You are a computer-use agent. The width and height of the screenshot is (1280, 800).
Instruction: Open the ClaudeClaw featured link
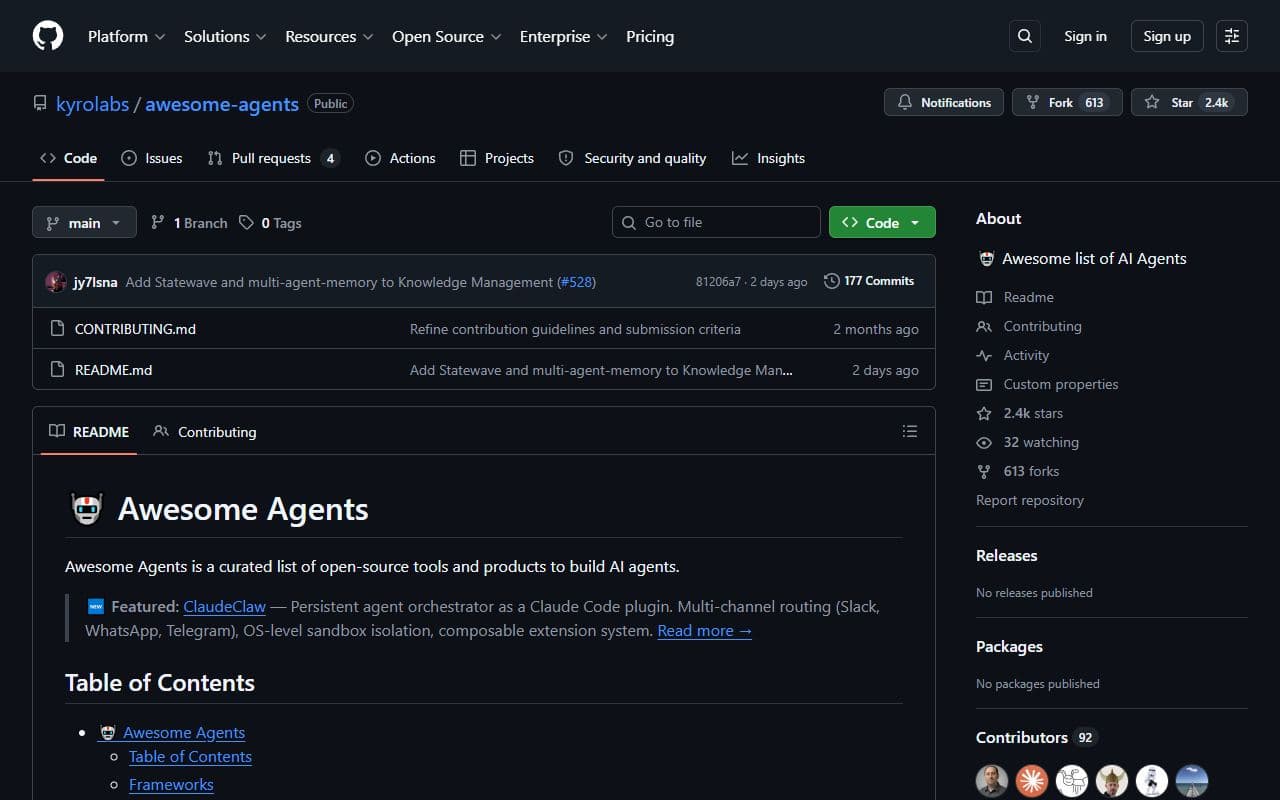(225, 606)
